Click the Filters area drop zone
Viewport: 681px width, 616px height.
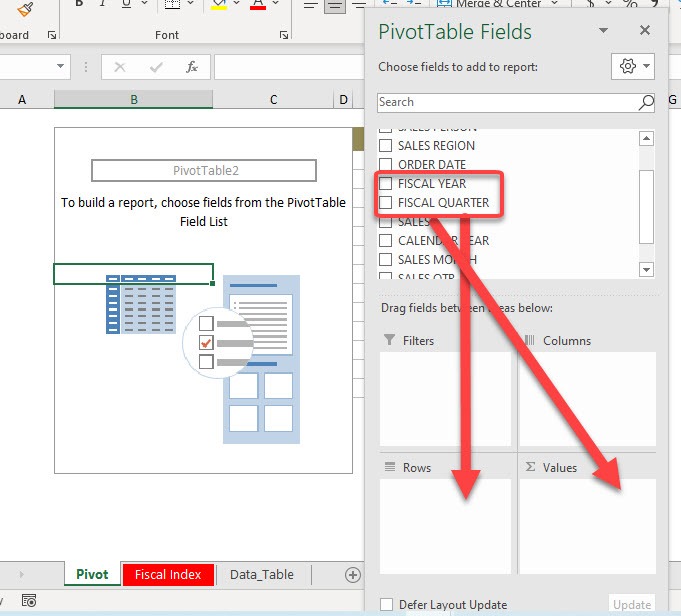[446, 399]
